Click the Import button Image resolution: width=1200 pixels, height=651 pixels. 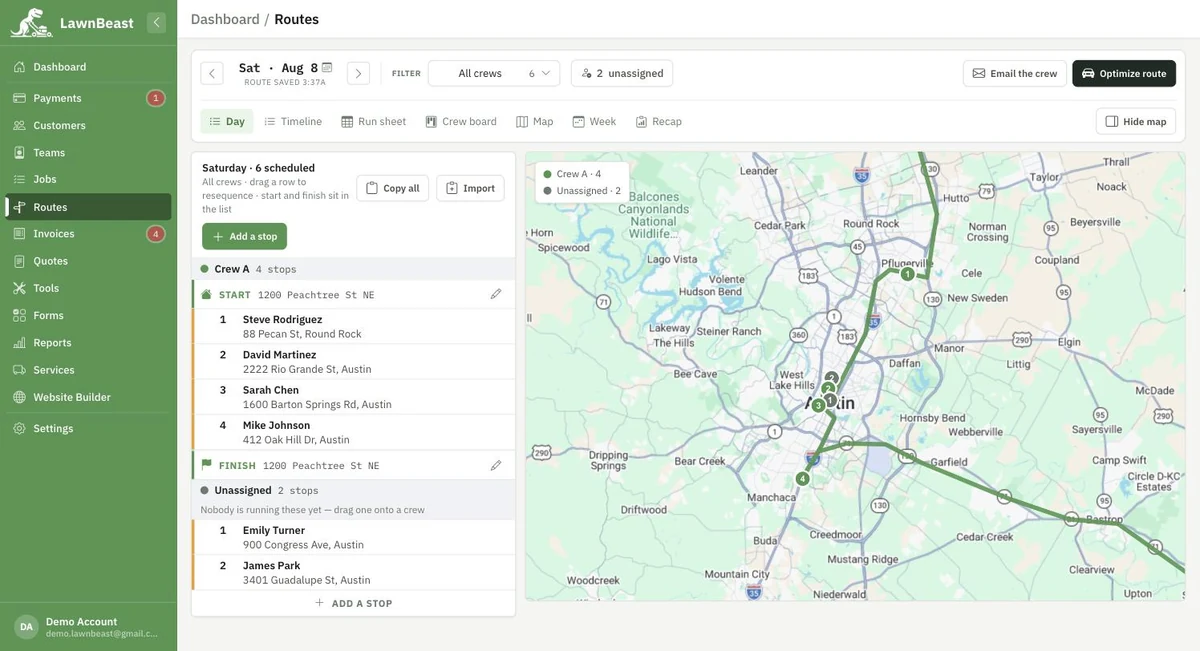[x=470, y=188]
